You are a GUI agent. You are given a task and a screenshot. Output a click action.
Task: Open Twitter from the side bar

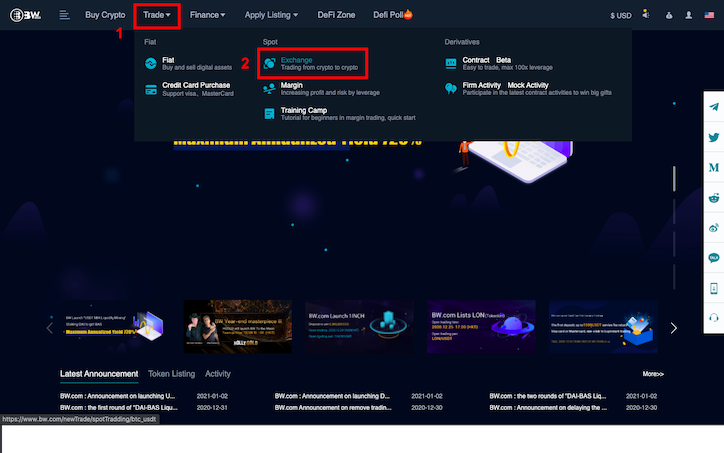click(714, 137)
